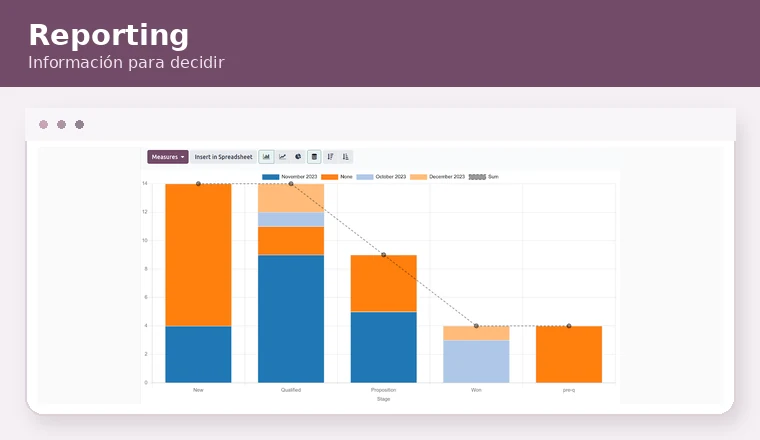Click blue segment of Qualified bar

(x=291, y=319)
